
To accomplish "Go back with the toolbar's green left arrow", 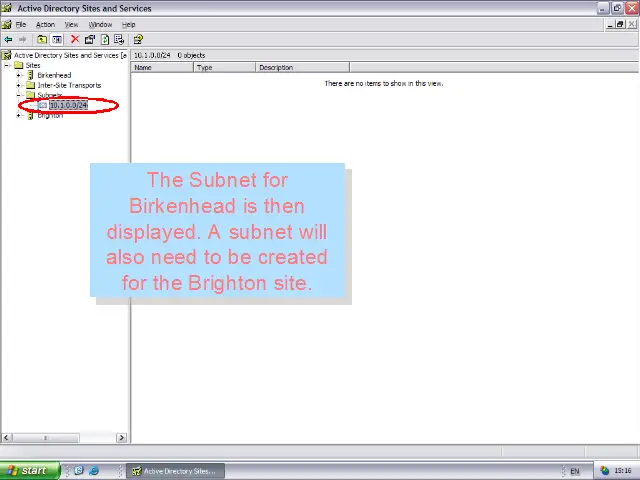I will pos(8,40).
